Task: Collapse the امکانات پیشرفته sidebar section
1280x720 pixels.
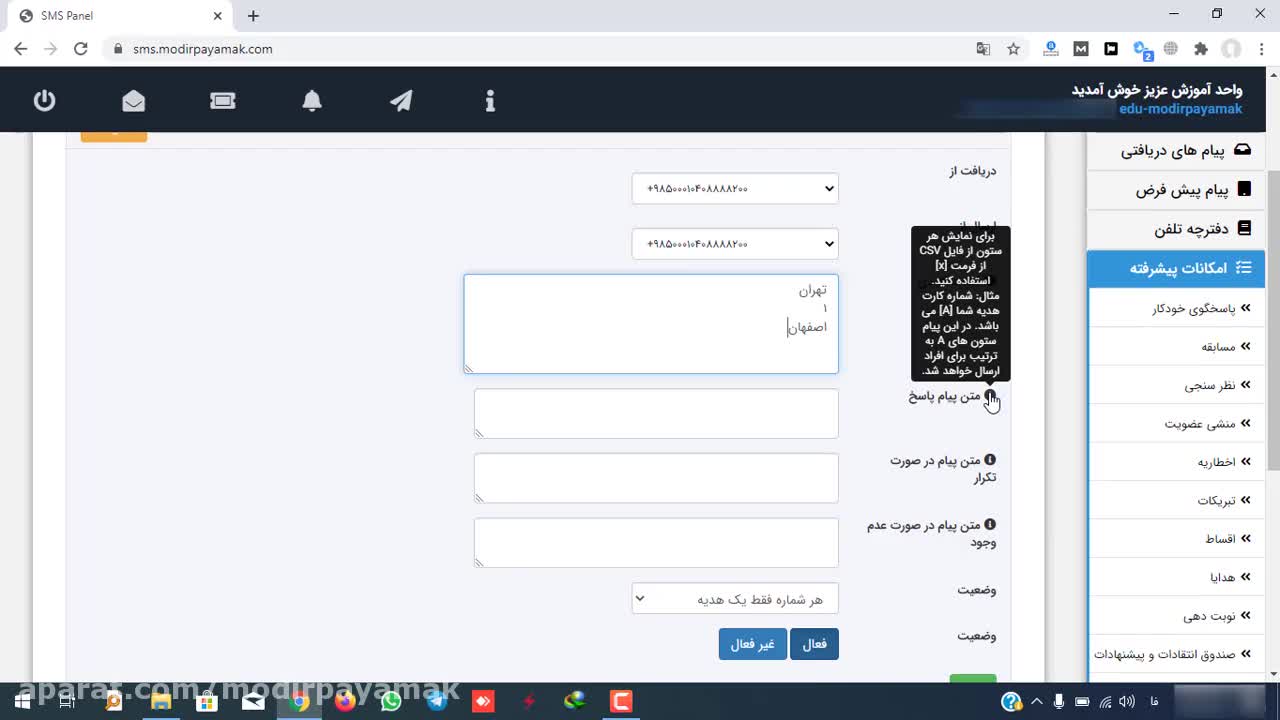Action: [1176, 268]
